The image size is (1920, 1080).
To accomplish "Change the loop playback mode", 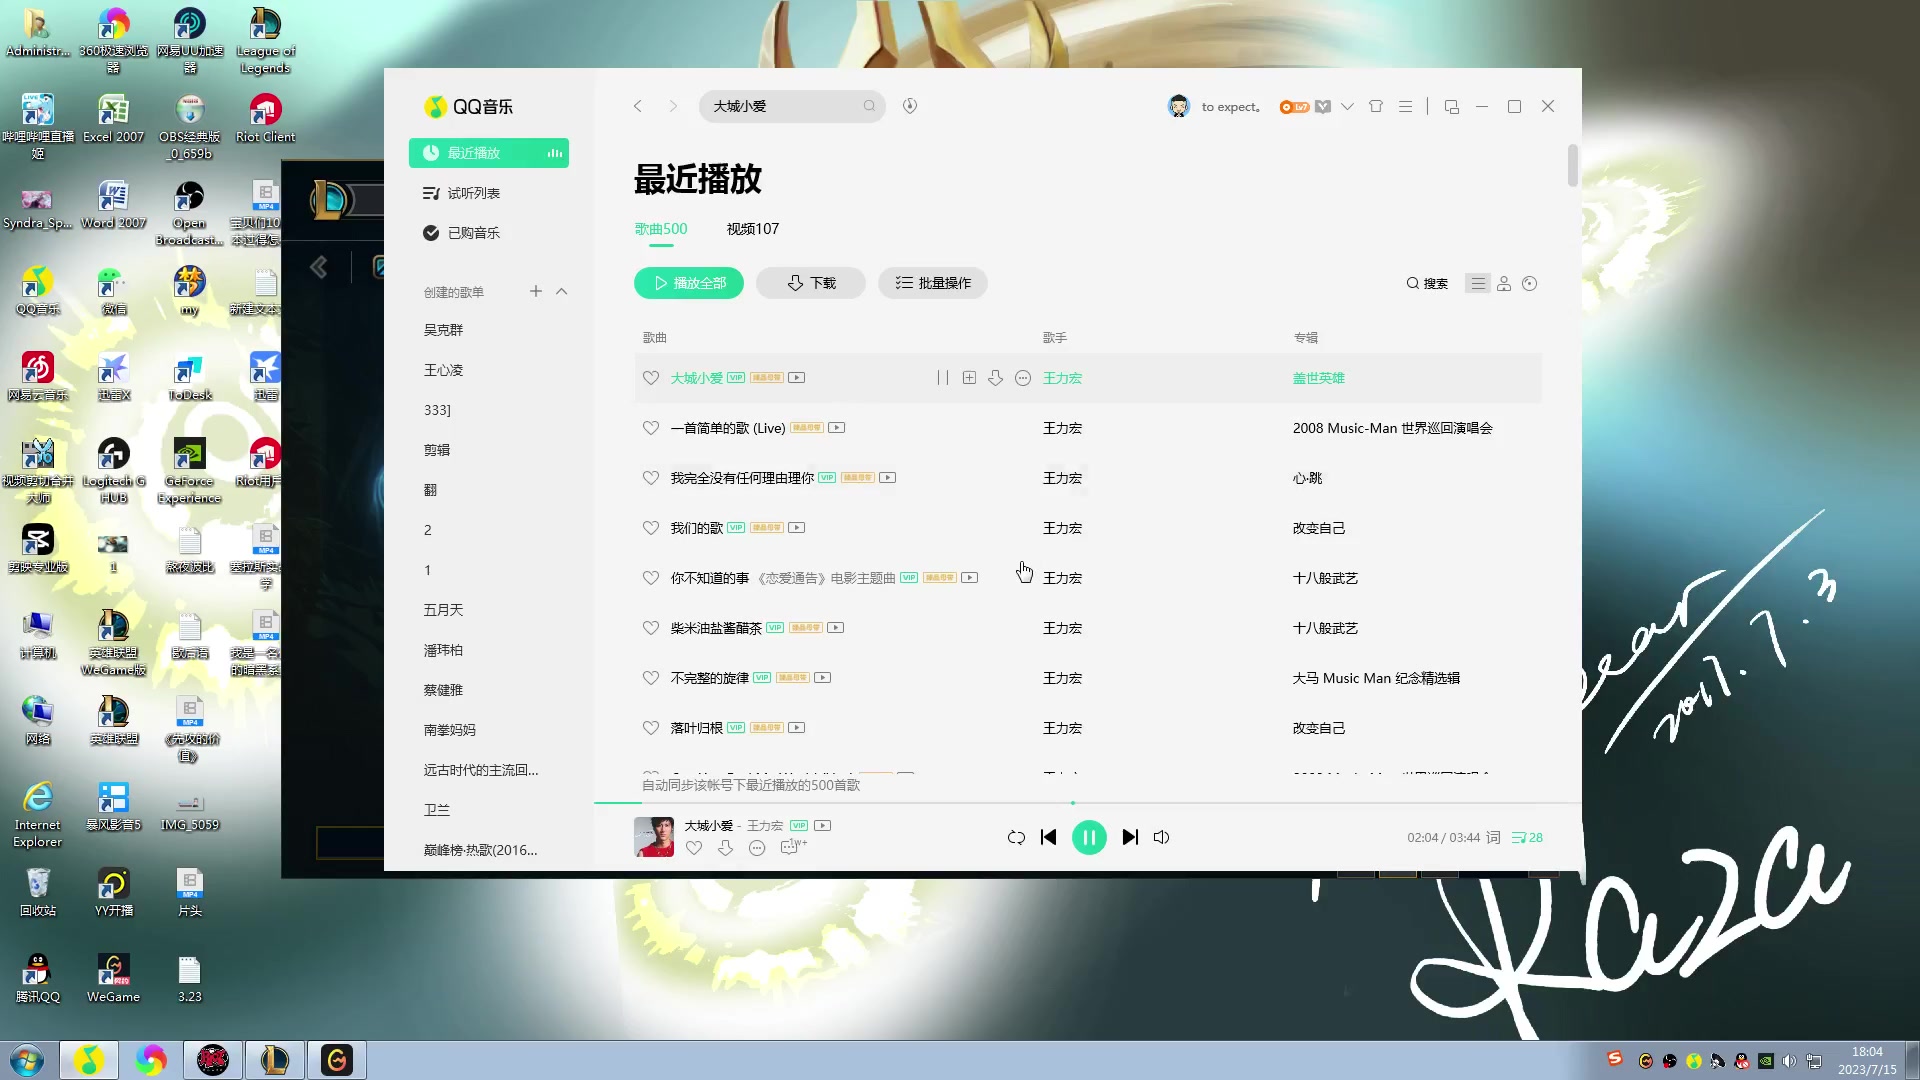I will pos(1016,838).
